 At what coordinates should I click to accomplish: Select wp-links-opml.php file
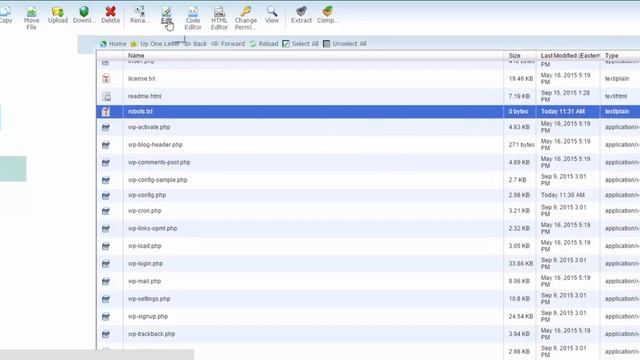tap(152, 228)
